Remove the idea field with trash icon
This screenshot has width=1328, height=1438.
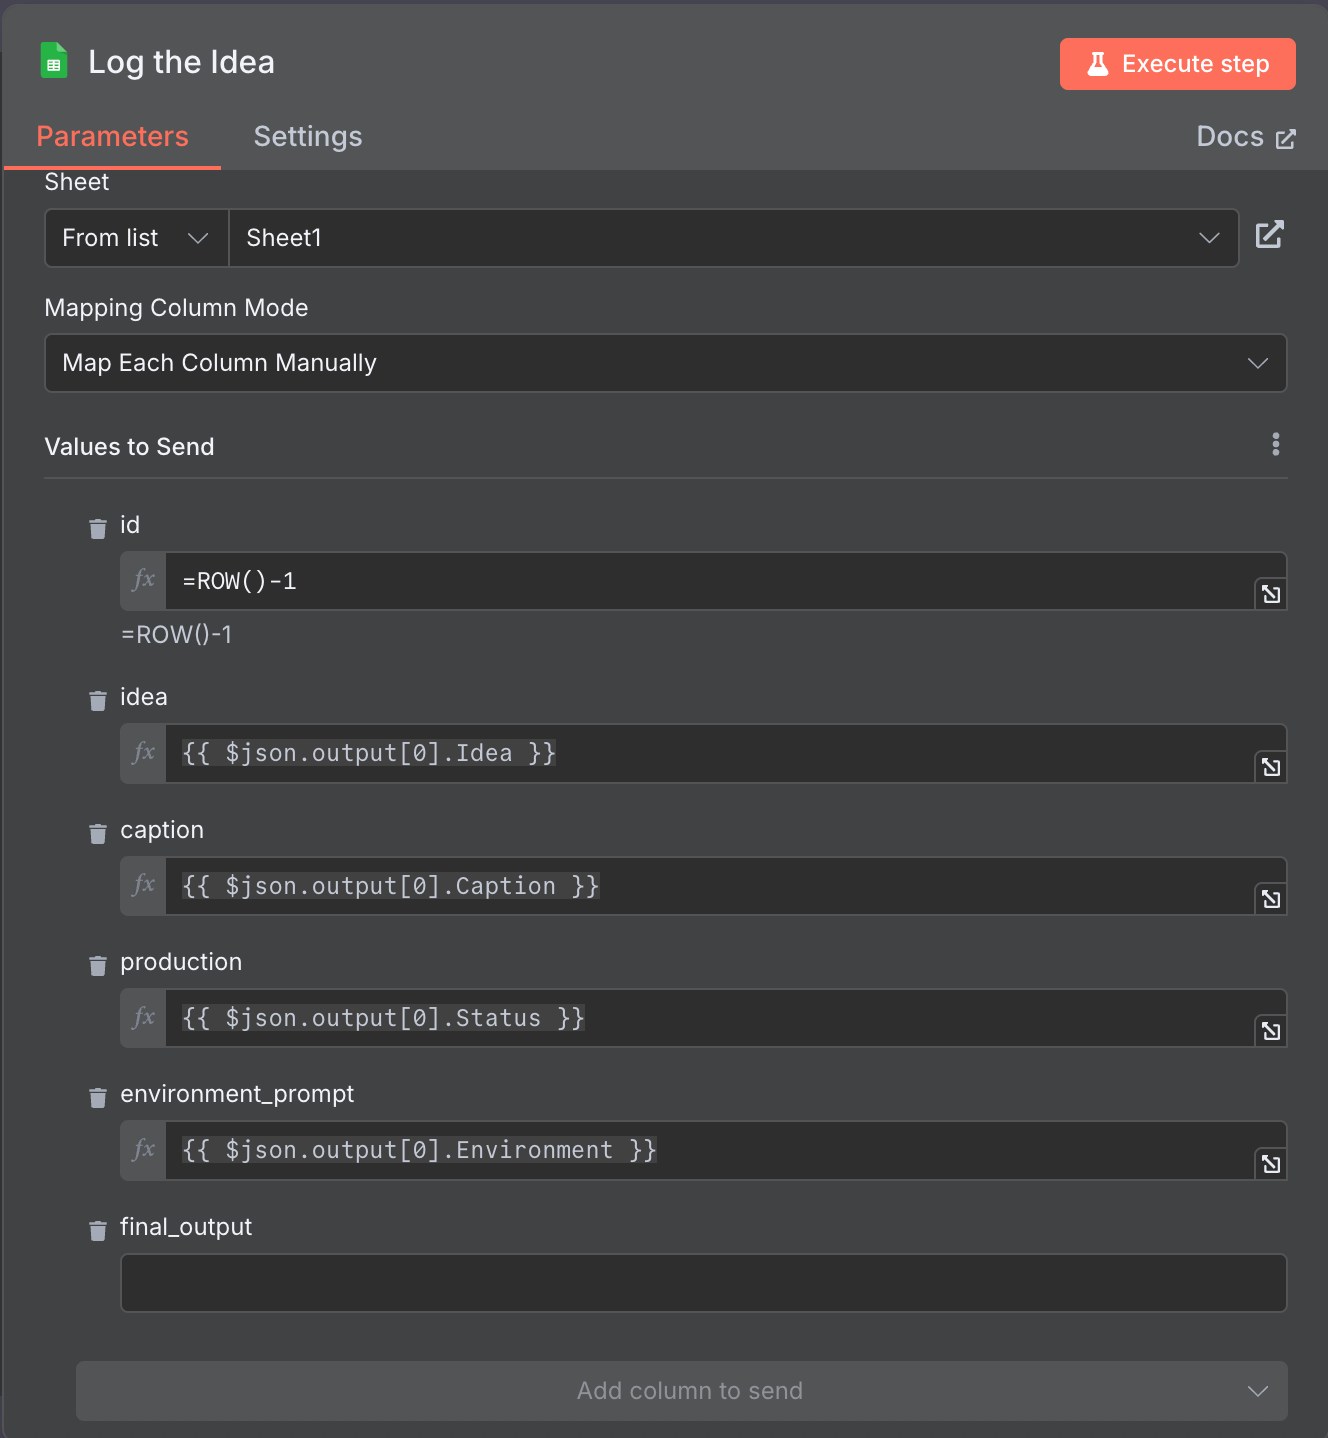tap(98, 700)
